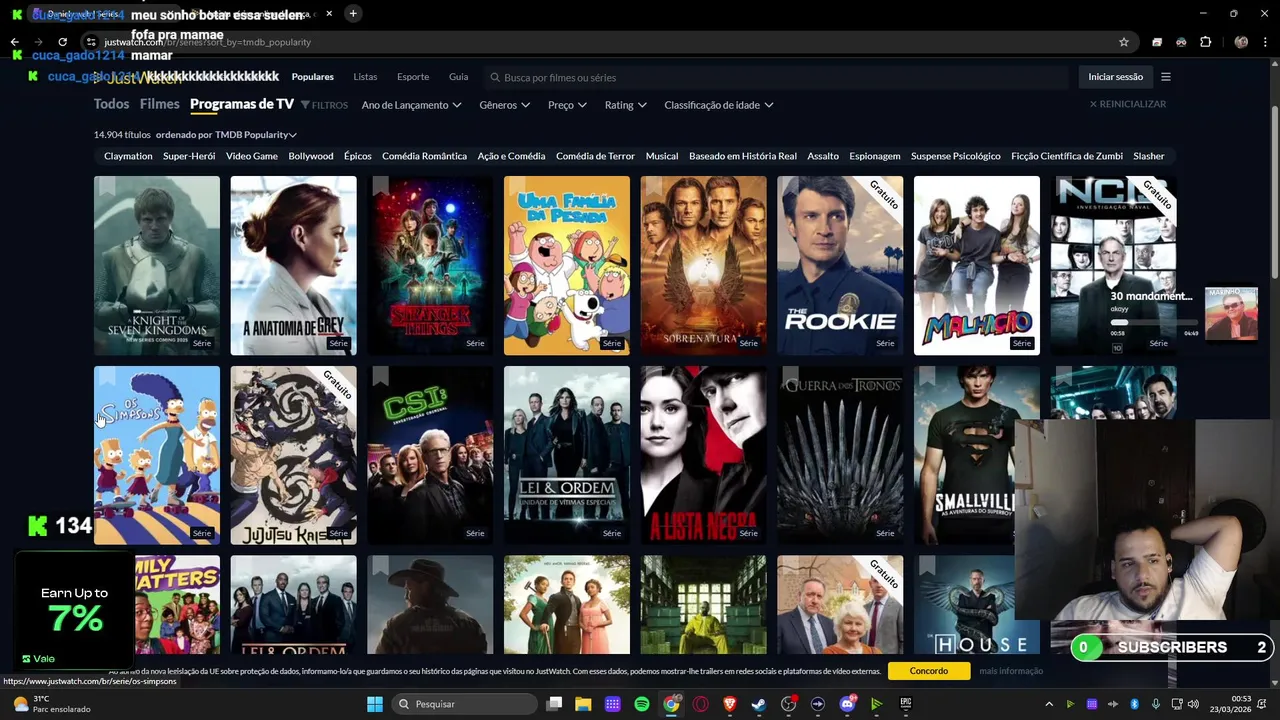Open Task View from the taskbar

pyautogui.click(x=554, y=704)
